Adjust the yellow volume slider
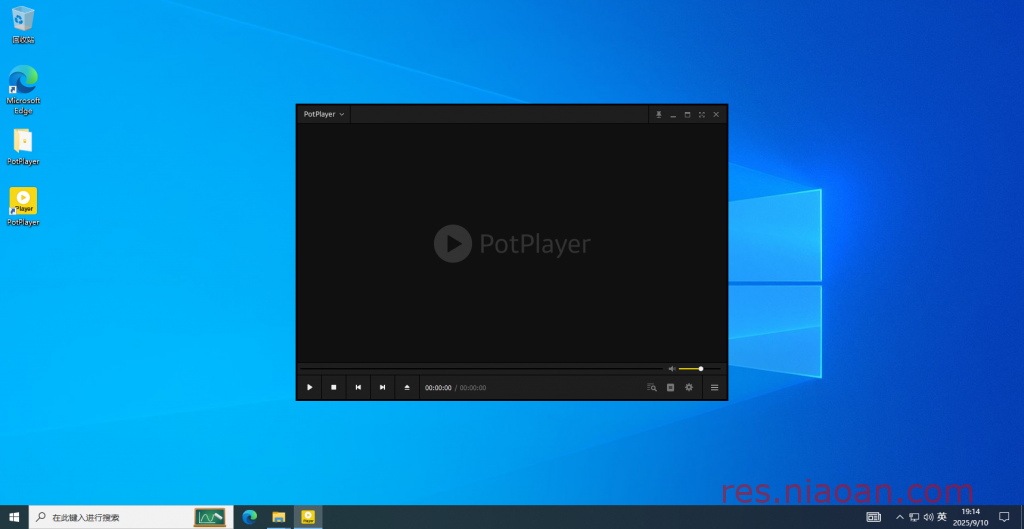This screenshot has height=529, width=1024. pos(699,369)
